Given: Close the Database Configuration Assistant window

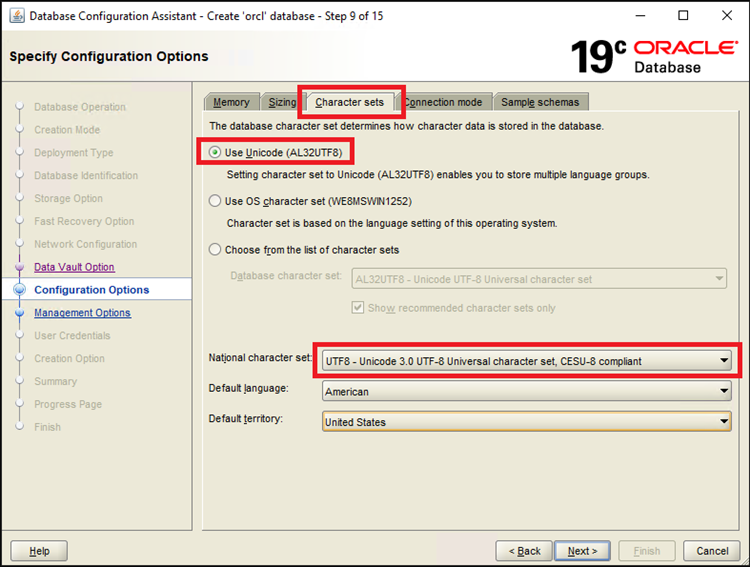Looking at the screenshot, I should coord(727,15).
